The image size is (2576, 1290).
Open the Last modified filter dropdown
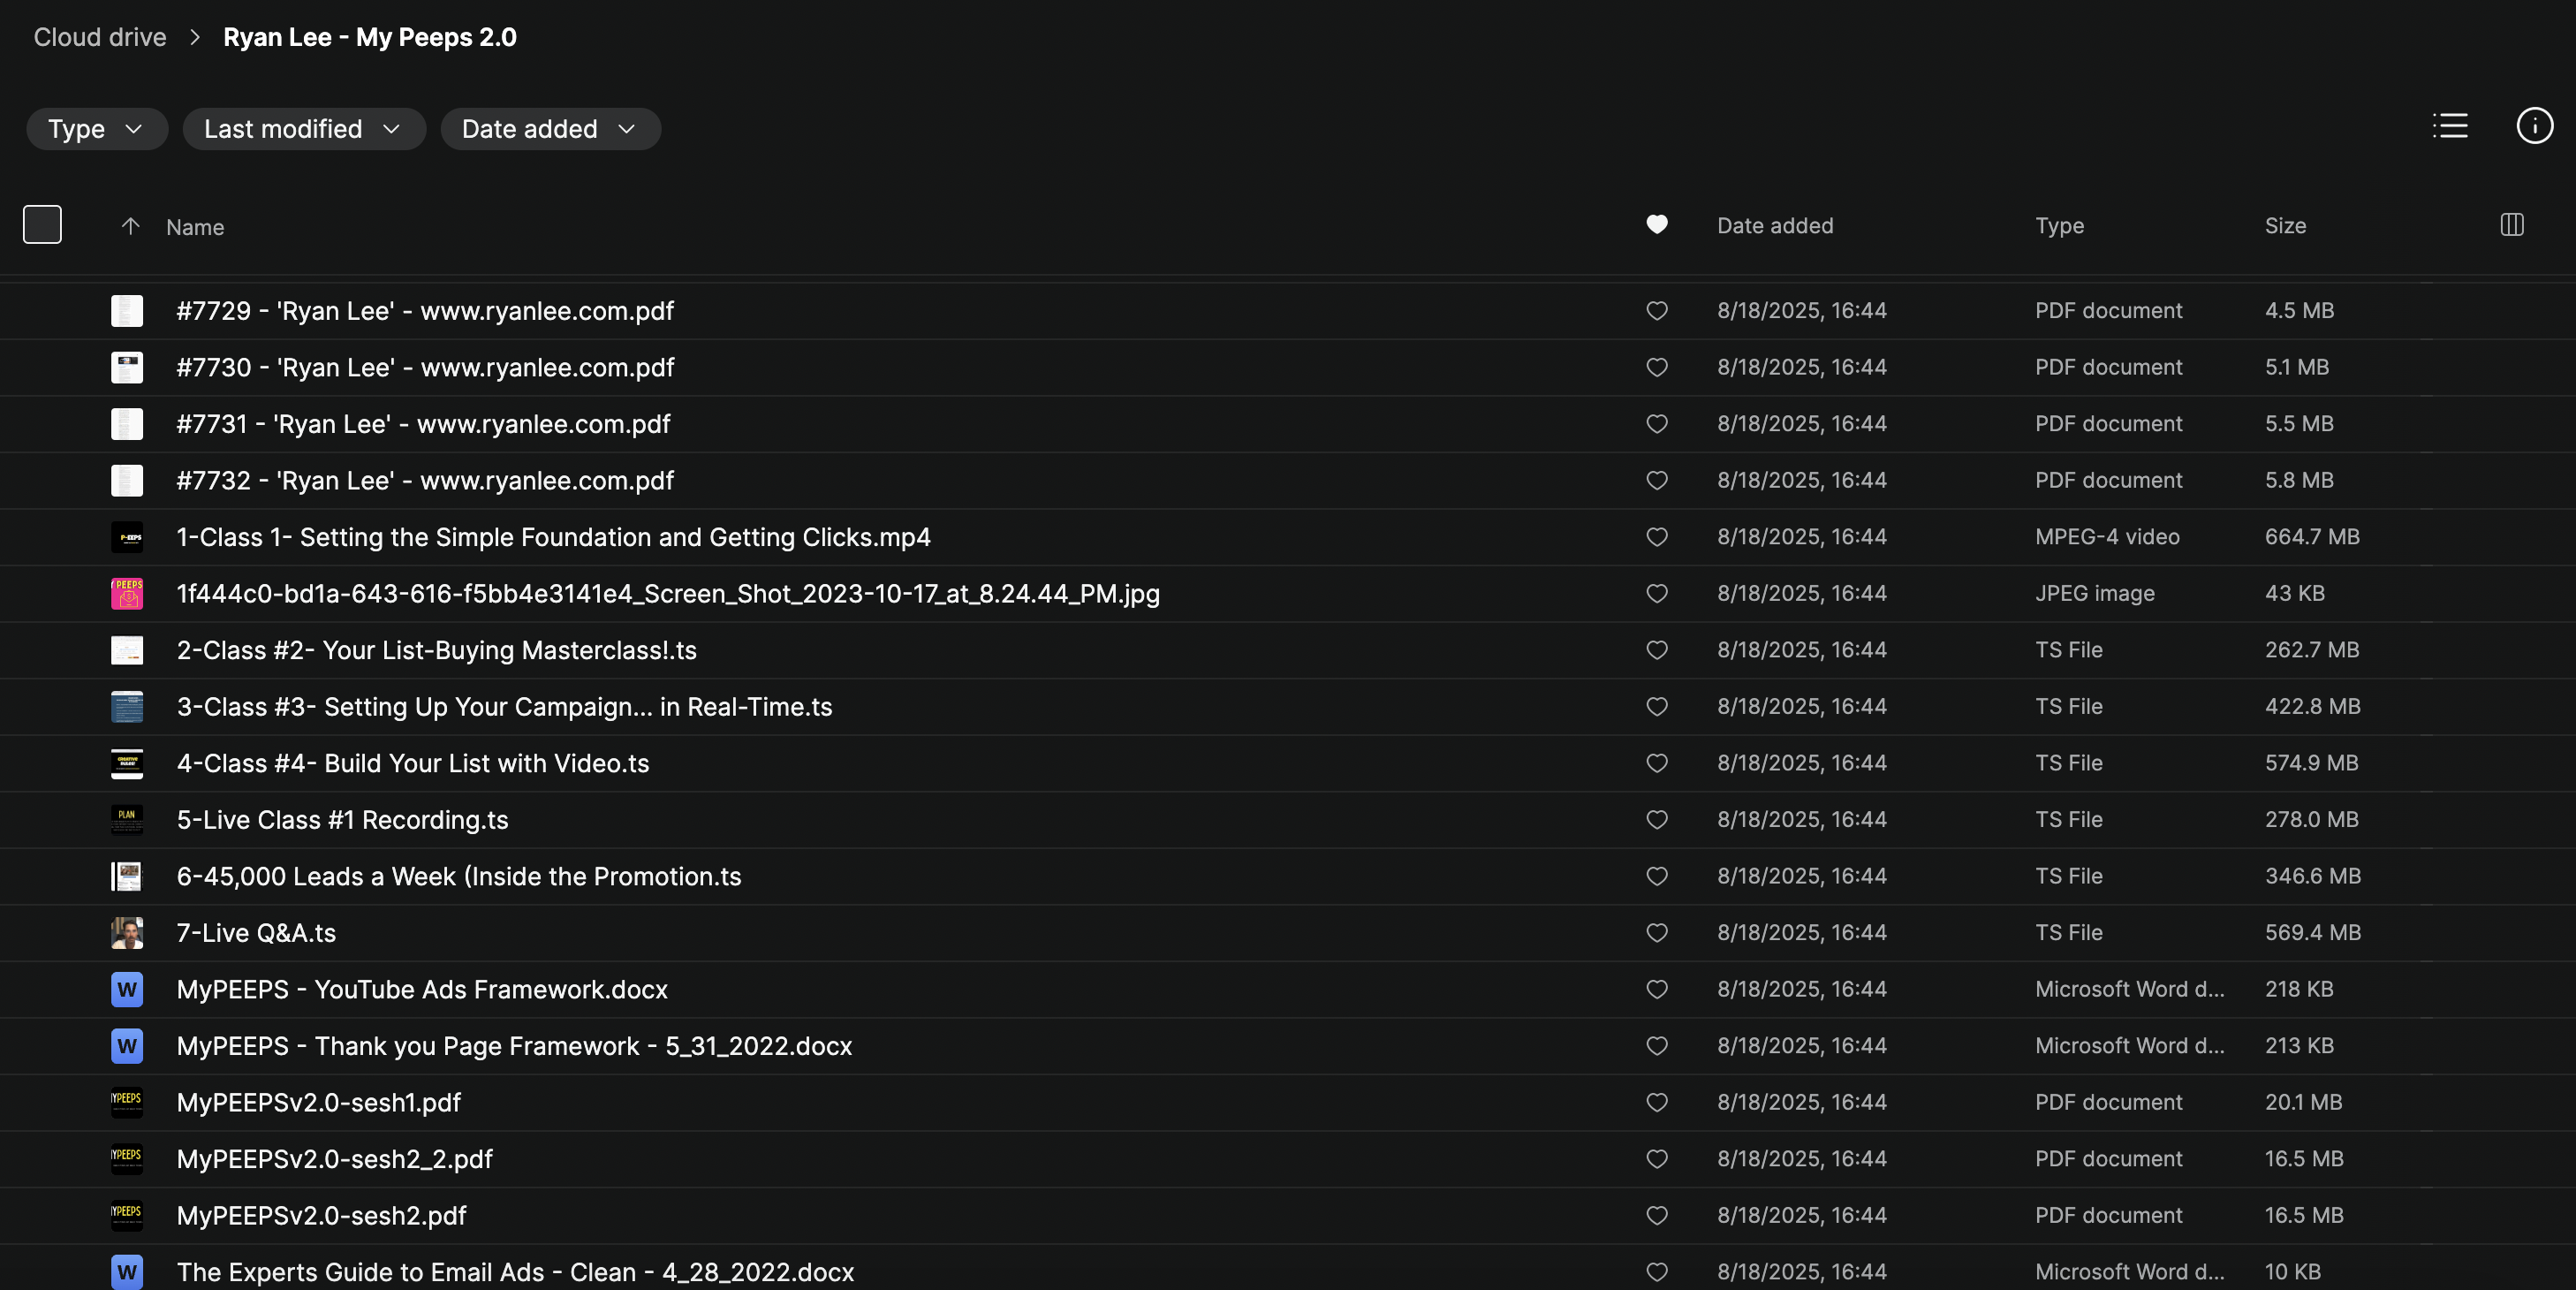[x=303, y=129]
